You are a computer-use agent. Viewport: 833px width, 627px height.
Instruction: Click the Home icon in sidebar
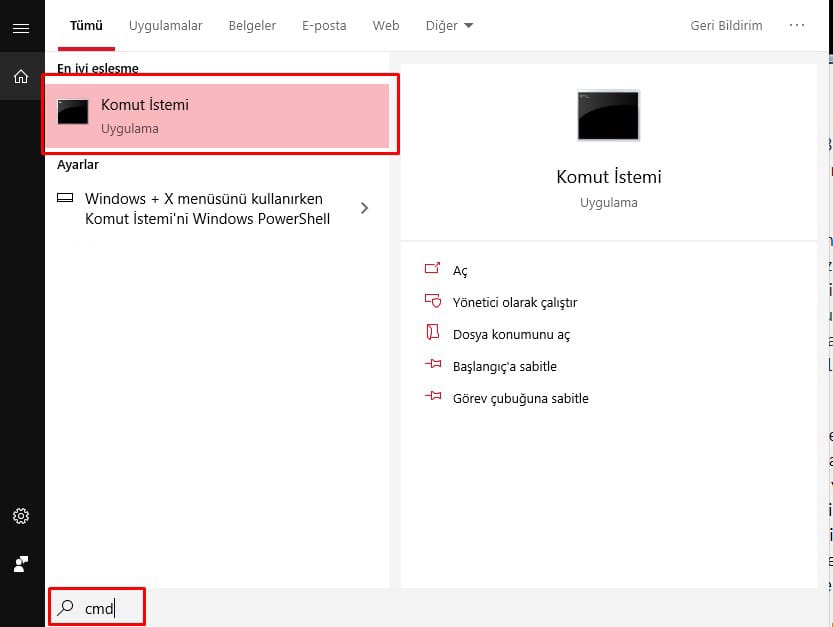pyautogui.click(x=20, y=77)
